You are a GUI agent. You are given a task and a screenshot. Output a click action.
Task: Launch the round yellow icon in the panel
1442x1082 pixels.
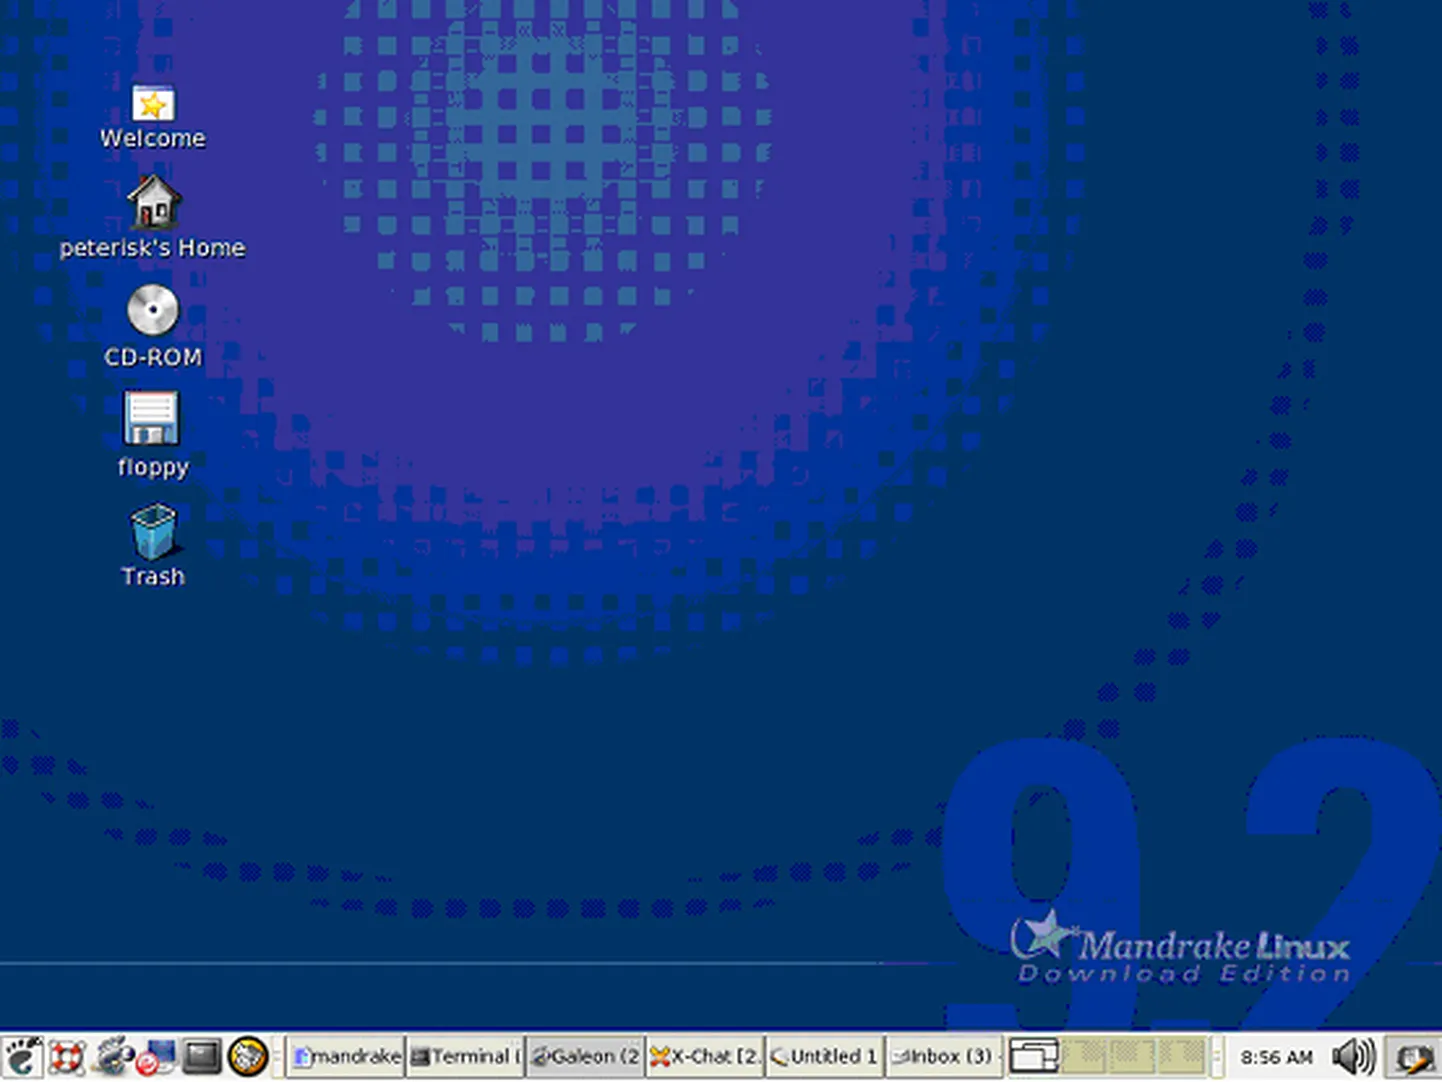pos(247,1057)
